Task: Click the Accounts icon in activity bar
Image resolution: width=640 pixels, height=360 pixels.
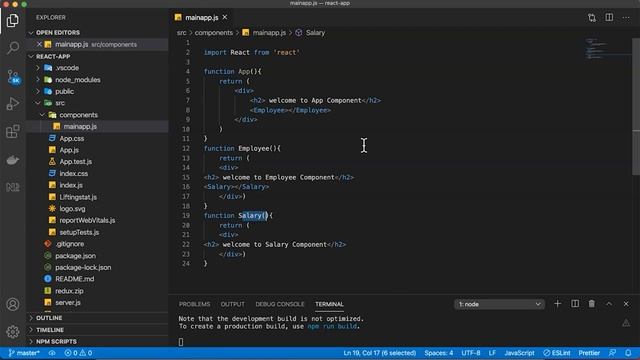Action: [13, 304]
